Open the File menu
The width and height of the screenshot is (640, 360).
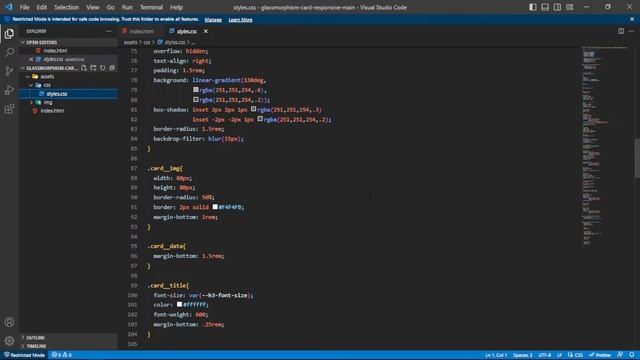tap(24, 7)
